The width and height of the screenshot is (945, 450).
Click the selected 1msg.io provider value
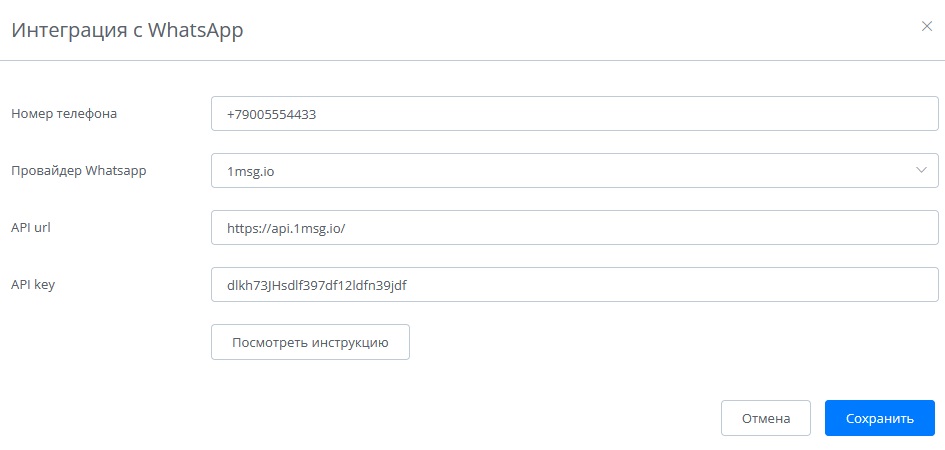coord(251,172)
